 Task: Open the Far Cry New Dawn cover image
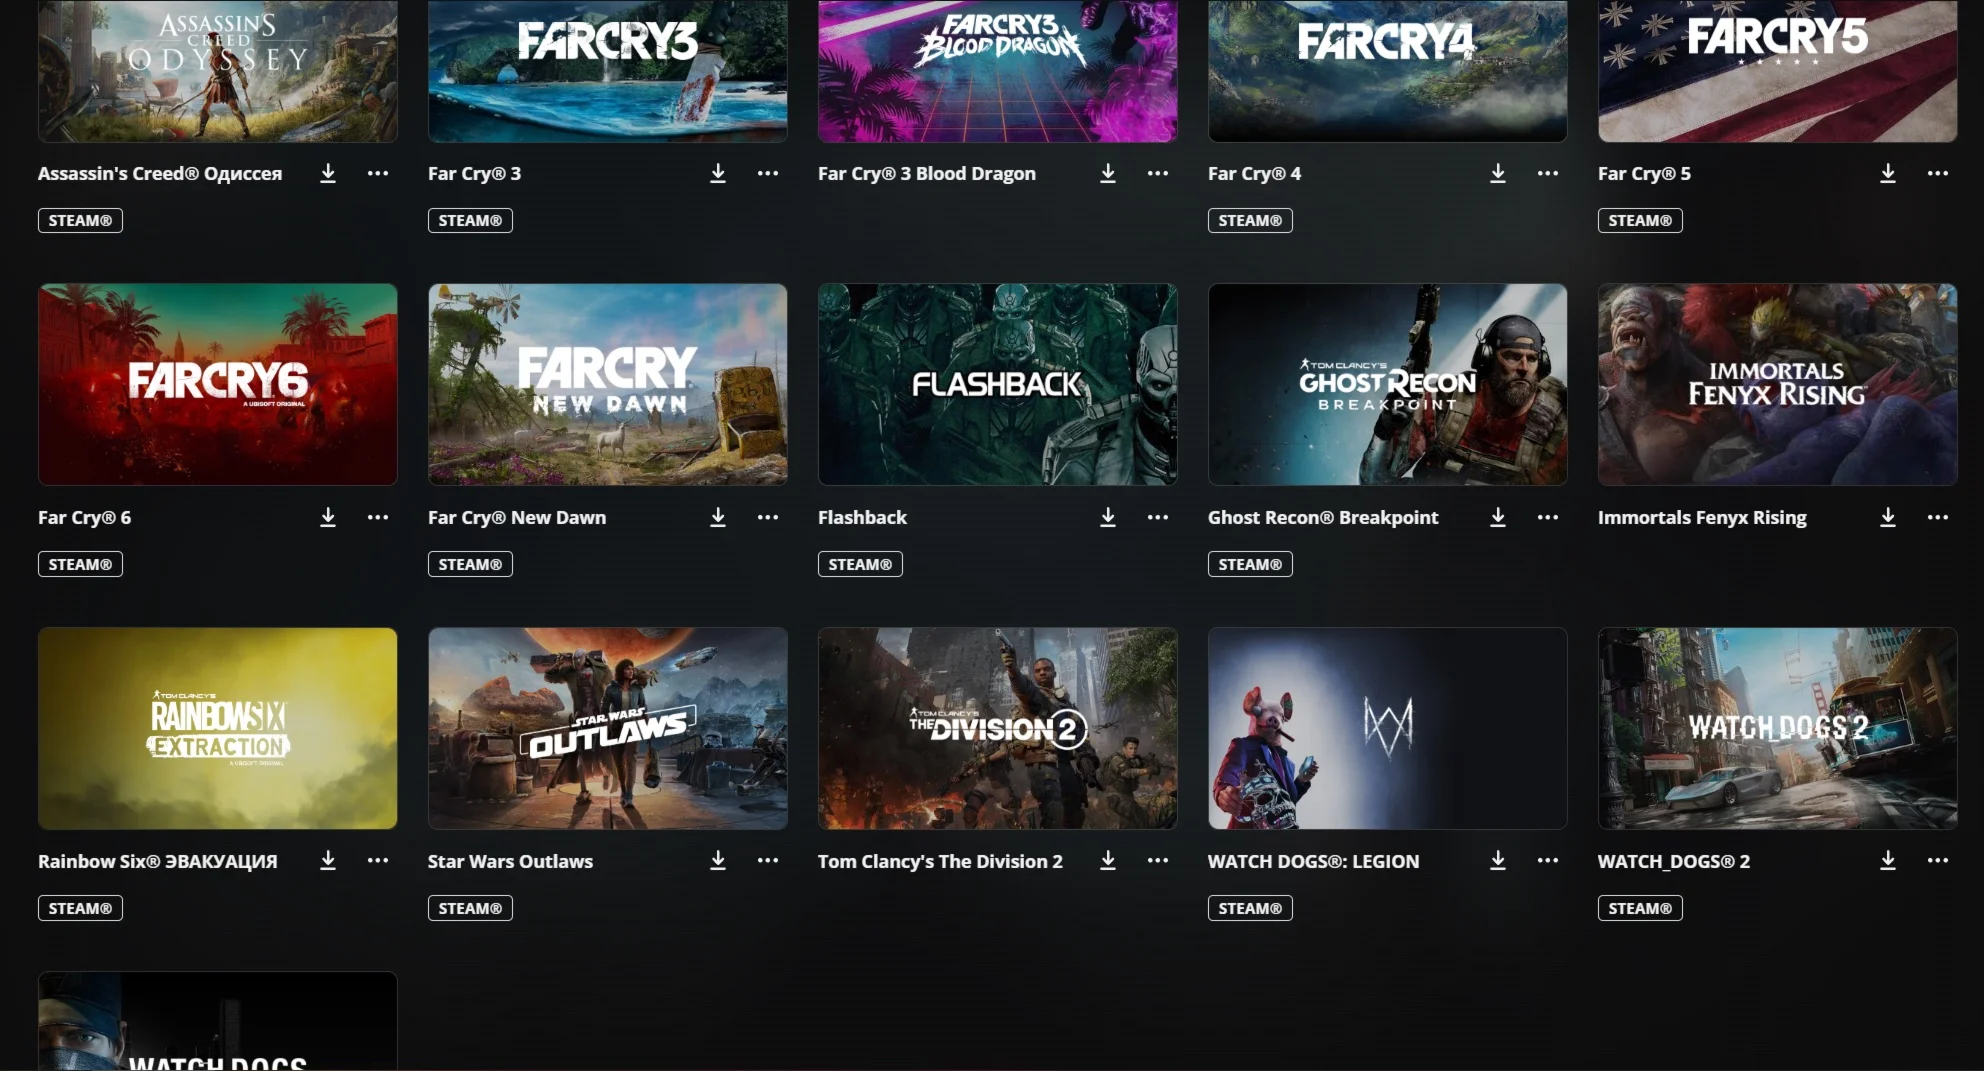(608, 384)
